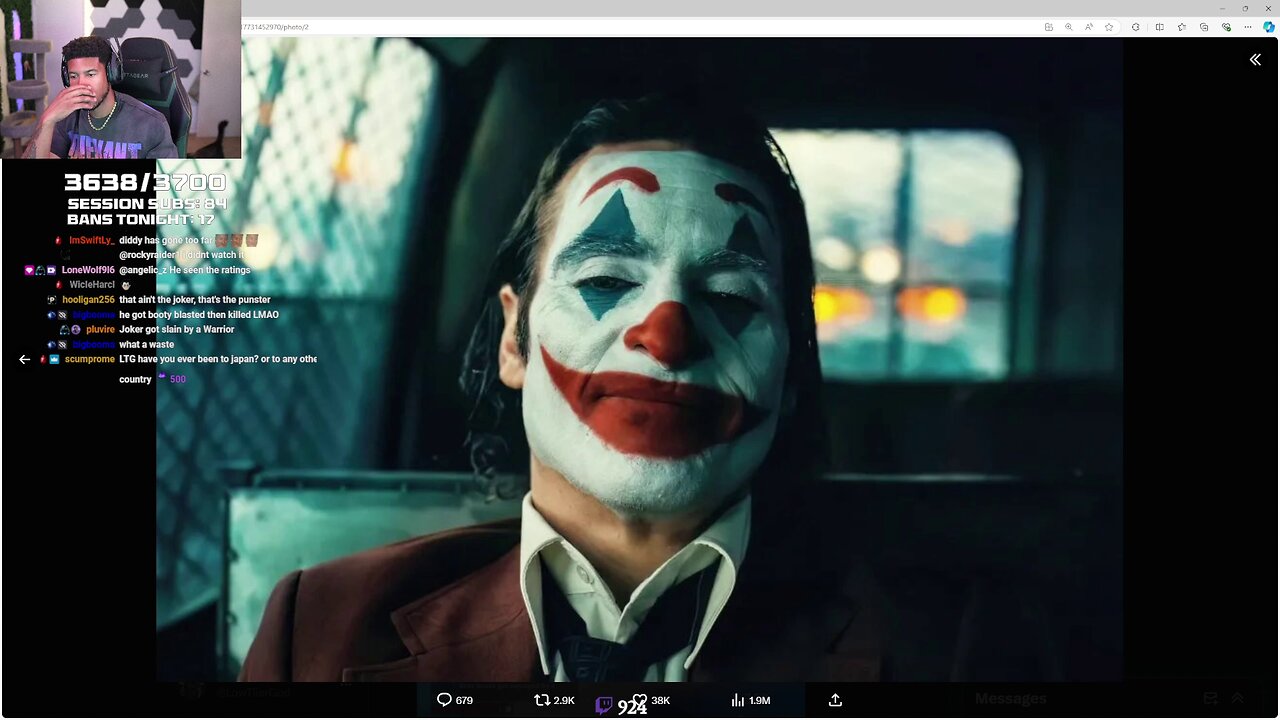Click the streamer webcam overlay
Screen dimensions: 1280x720
pos(120,79)
